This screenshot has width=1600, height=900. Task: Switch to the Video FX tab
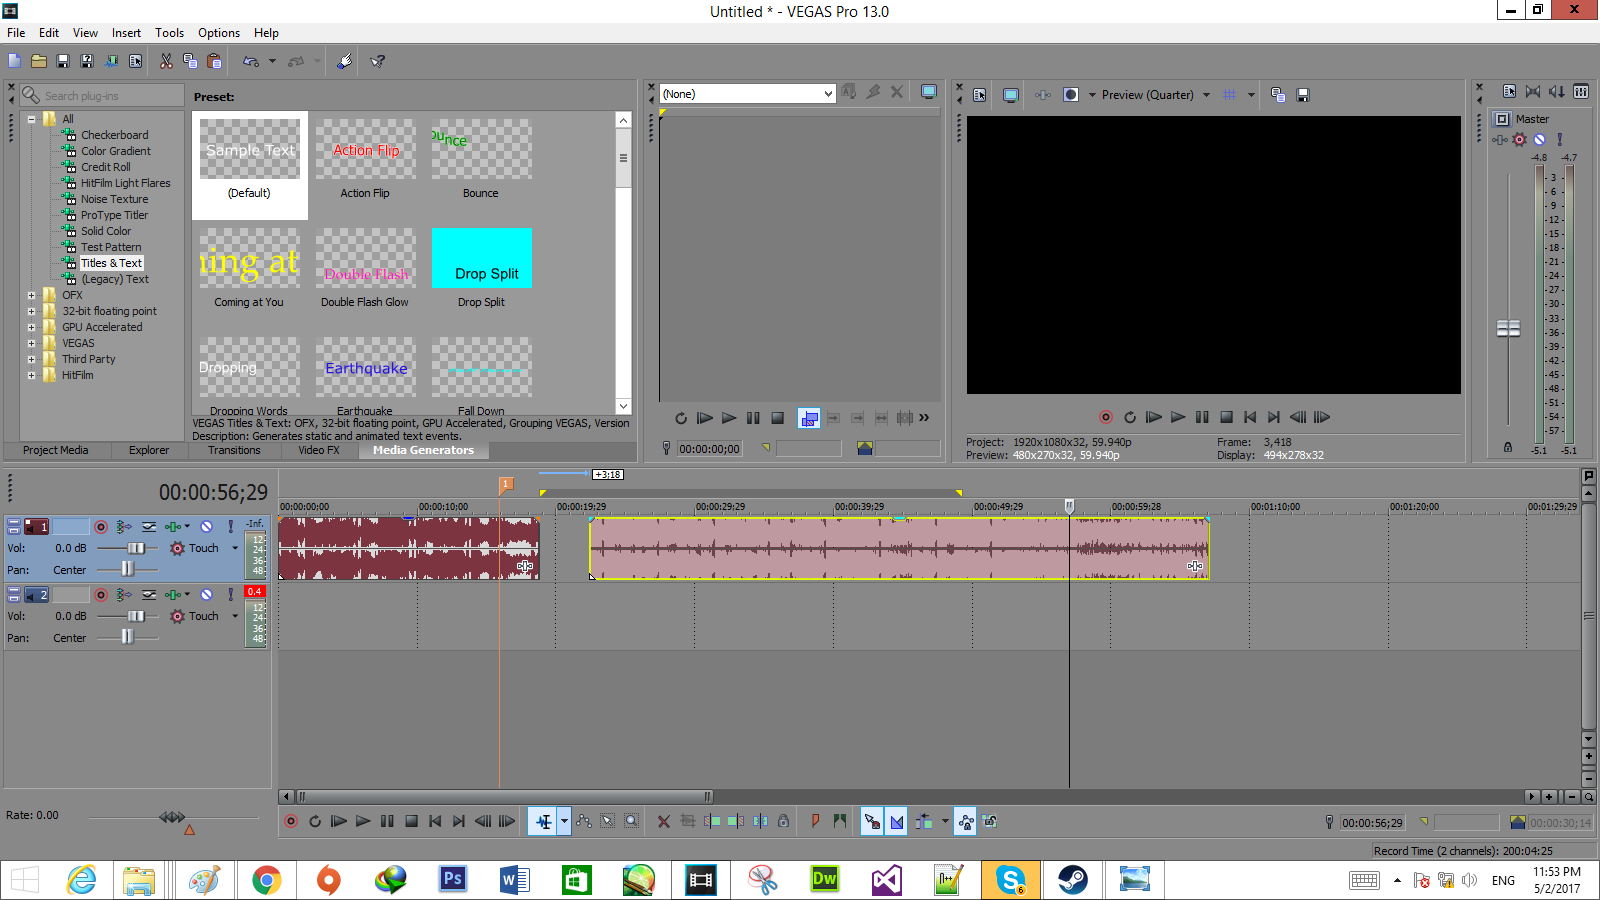pos(319,450)
